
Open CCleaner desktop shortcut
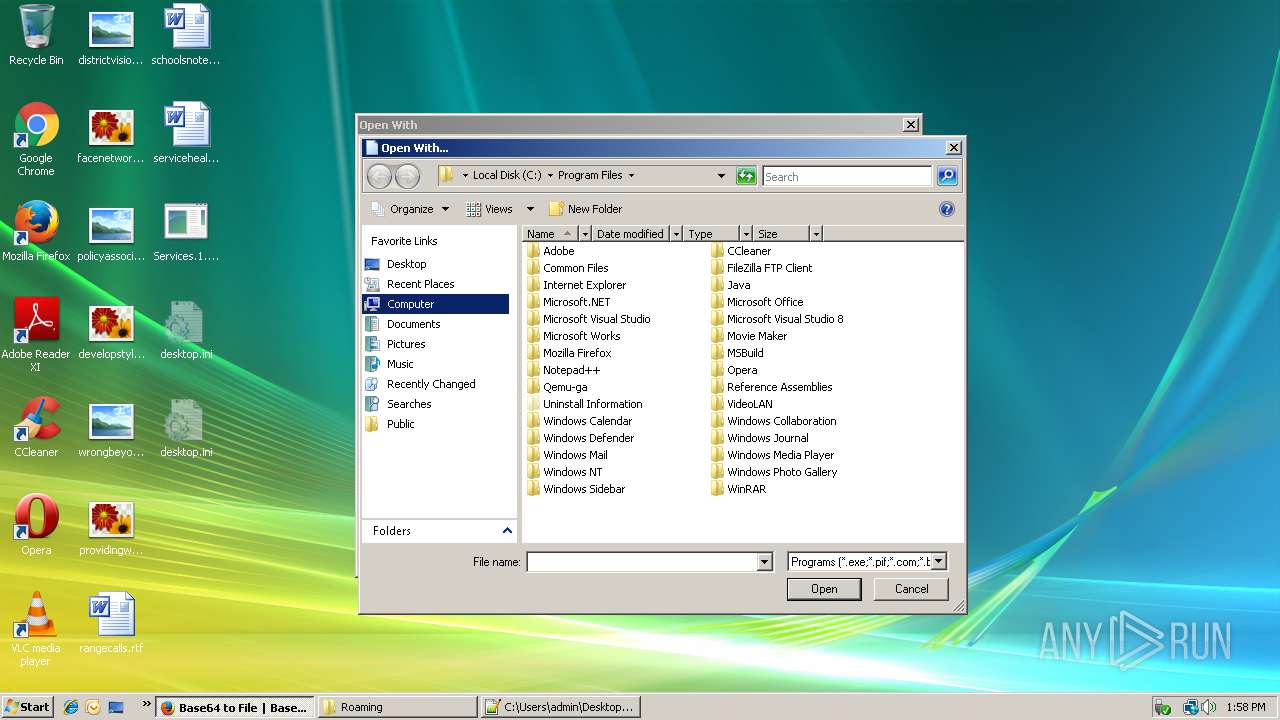point(36,427)
